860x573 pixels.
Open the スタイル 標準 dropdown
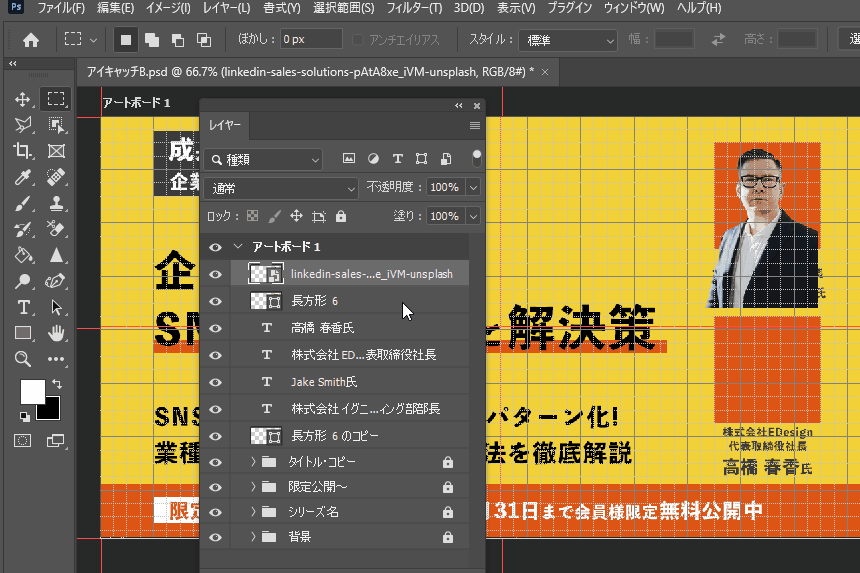[x=568, y=40]
